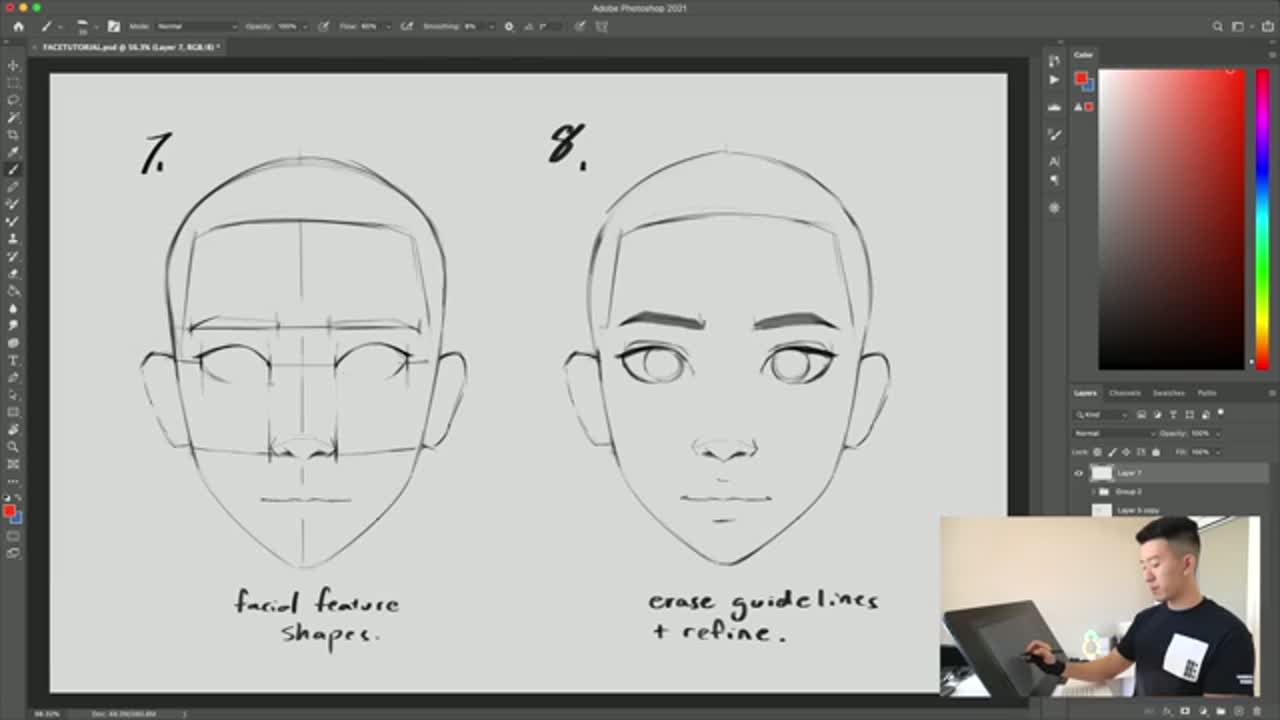Select the Brush tool in toolbar
This screenshot has width=1280, height=720.
13,168
